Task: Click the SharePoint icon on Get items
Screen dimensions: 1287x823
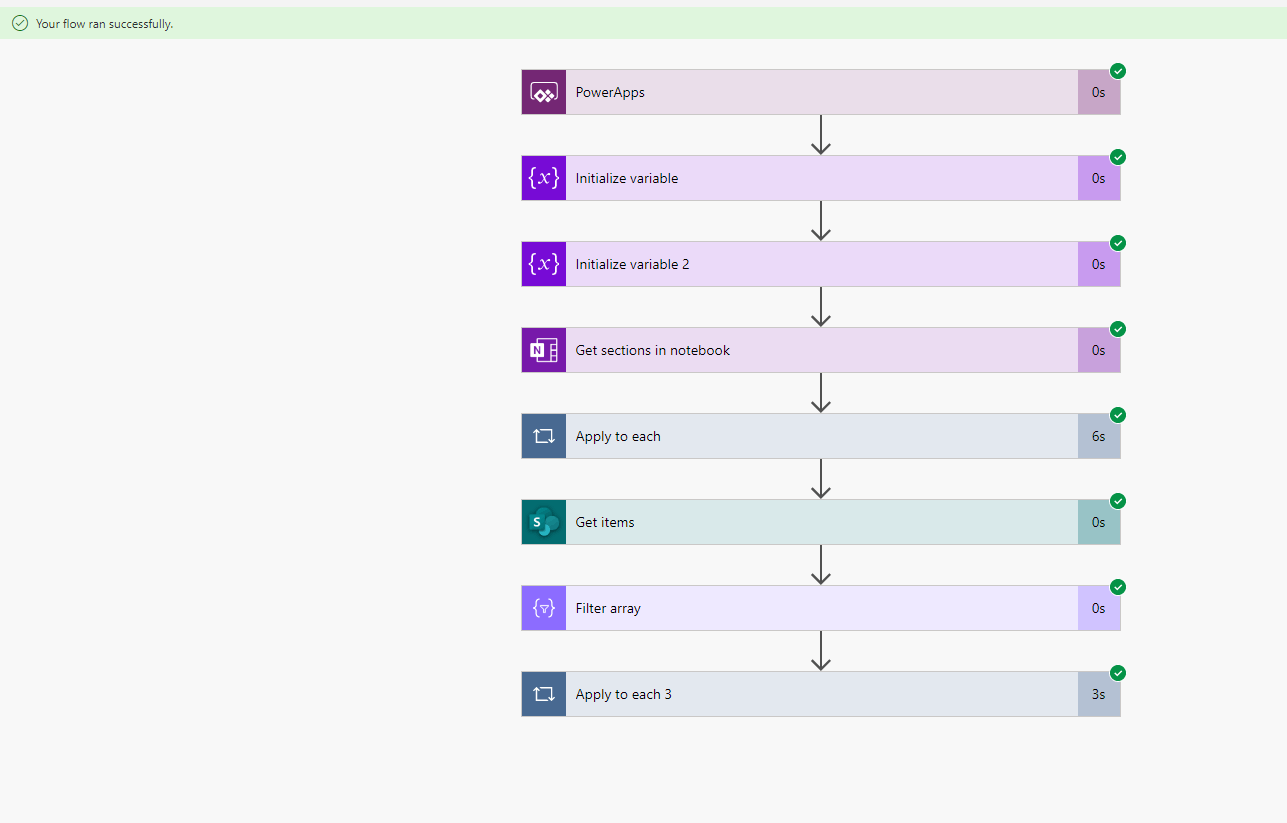Action: 543,521
